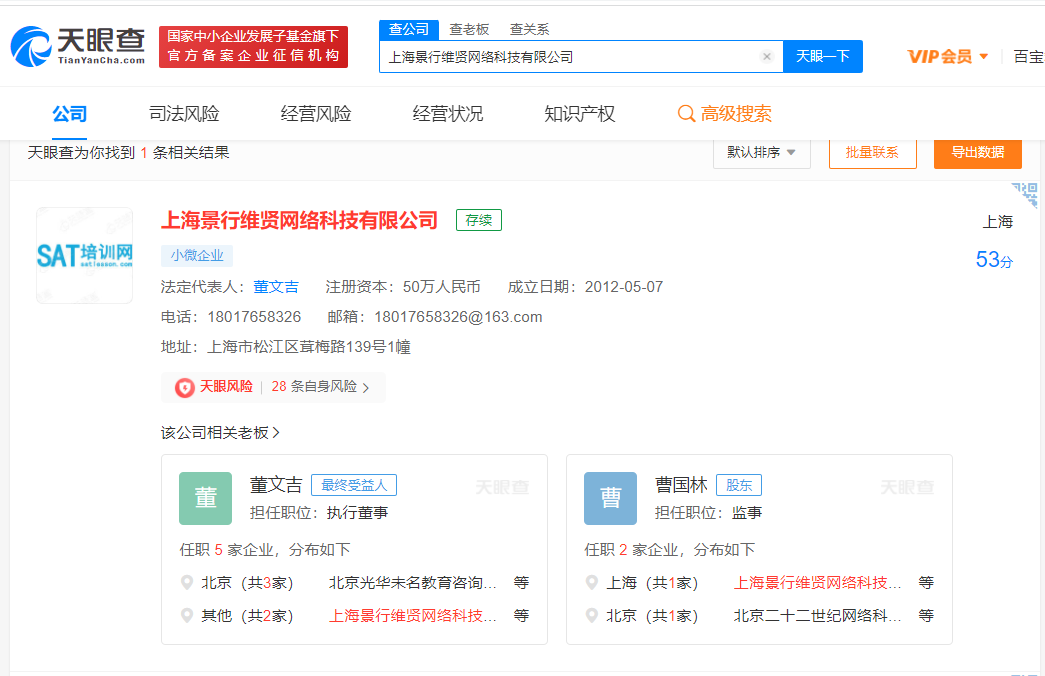Open SAT培训网 company logo thumbnail

tap(85, 255)
